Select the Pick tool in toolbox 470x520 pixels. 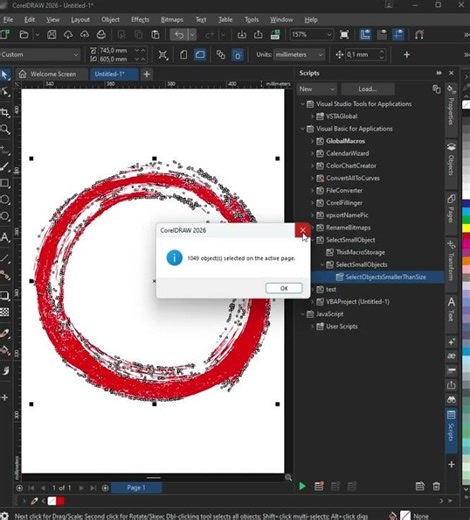4,75
